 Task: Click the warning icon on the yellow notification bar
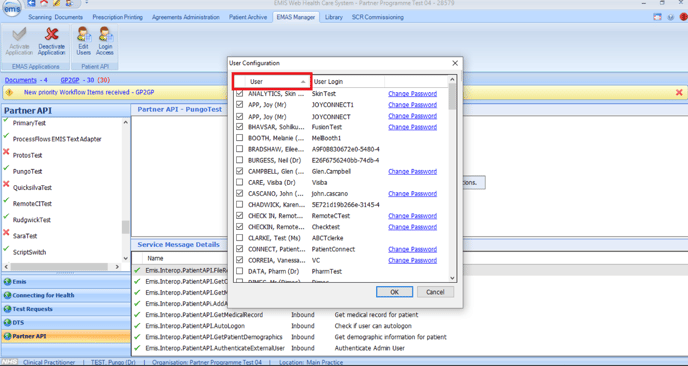pyautogui.click(x=10, y=93)
